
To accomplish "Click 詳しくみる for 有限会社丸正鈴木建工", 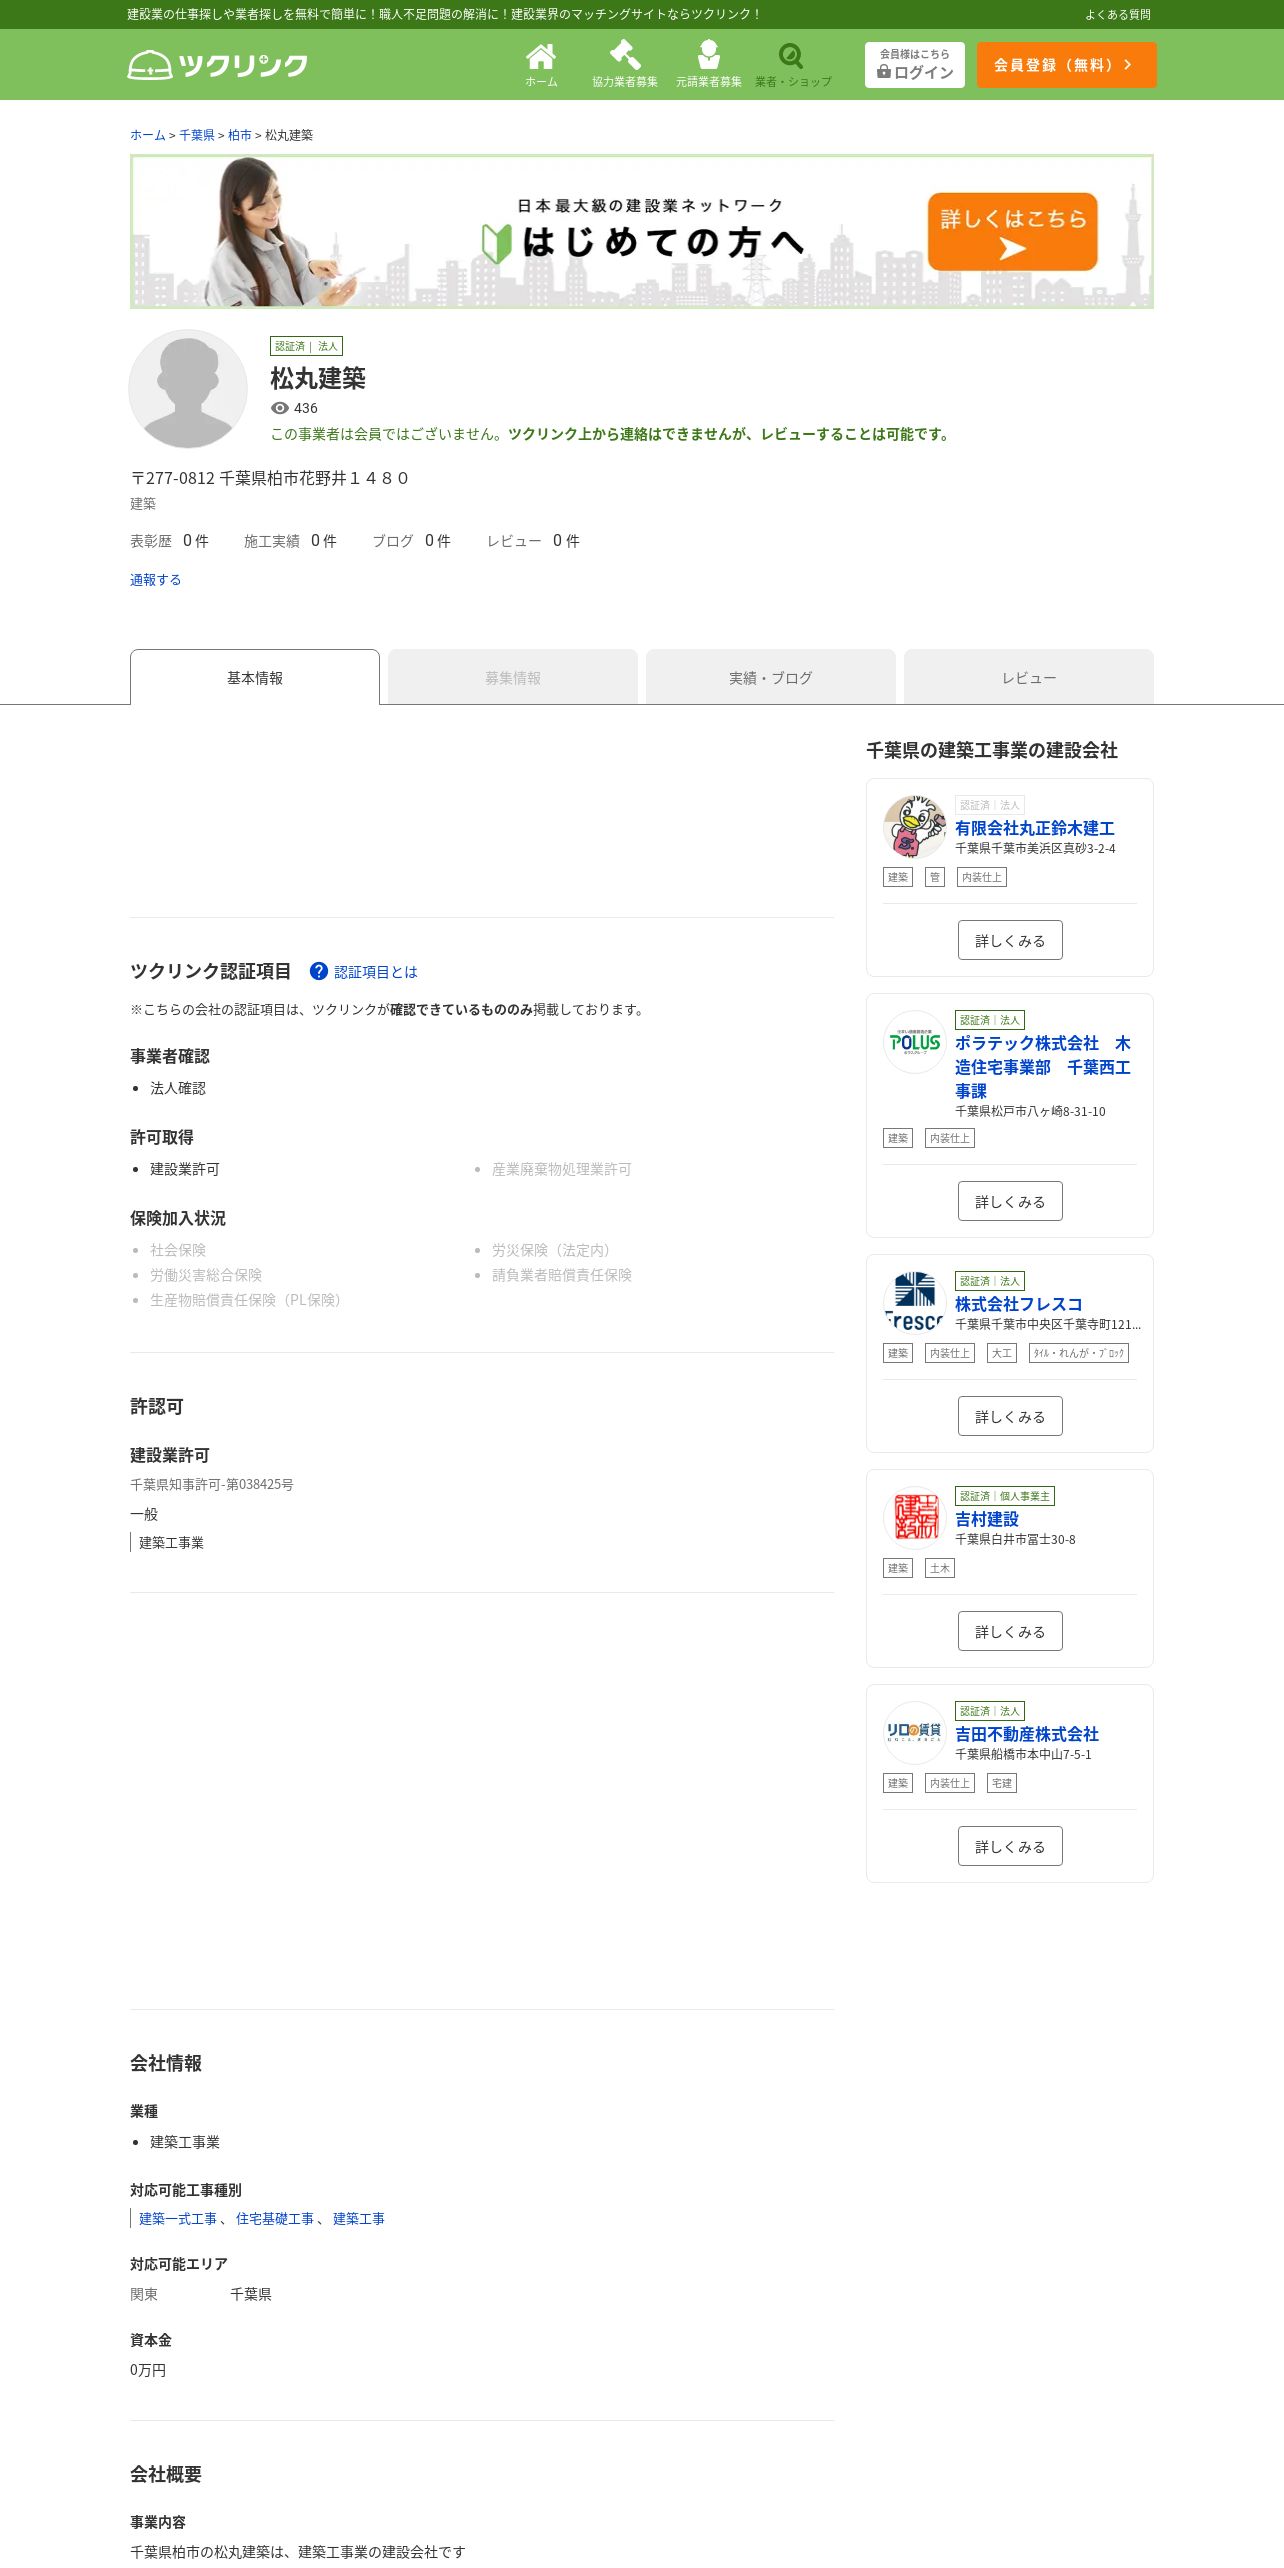I will coord(1010,940).
